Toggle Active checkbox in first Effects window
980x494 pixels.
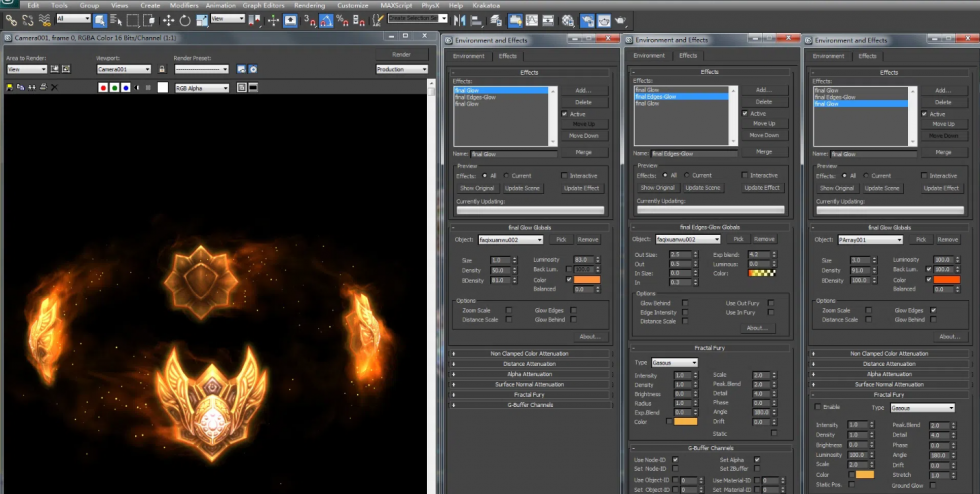[564, 114]
